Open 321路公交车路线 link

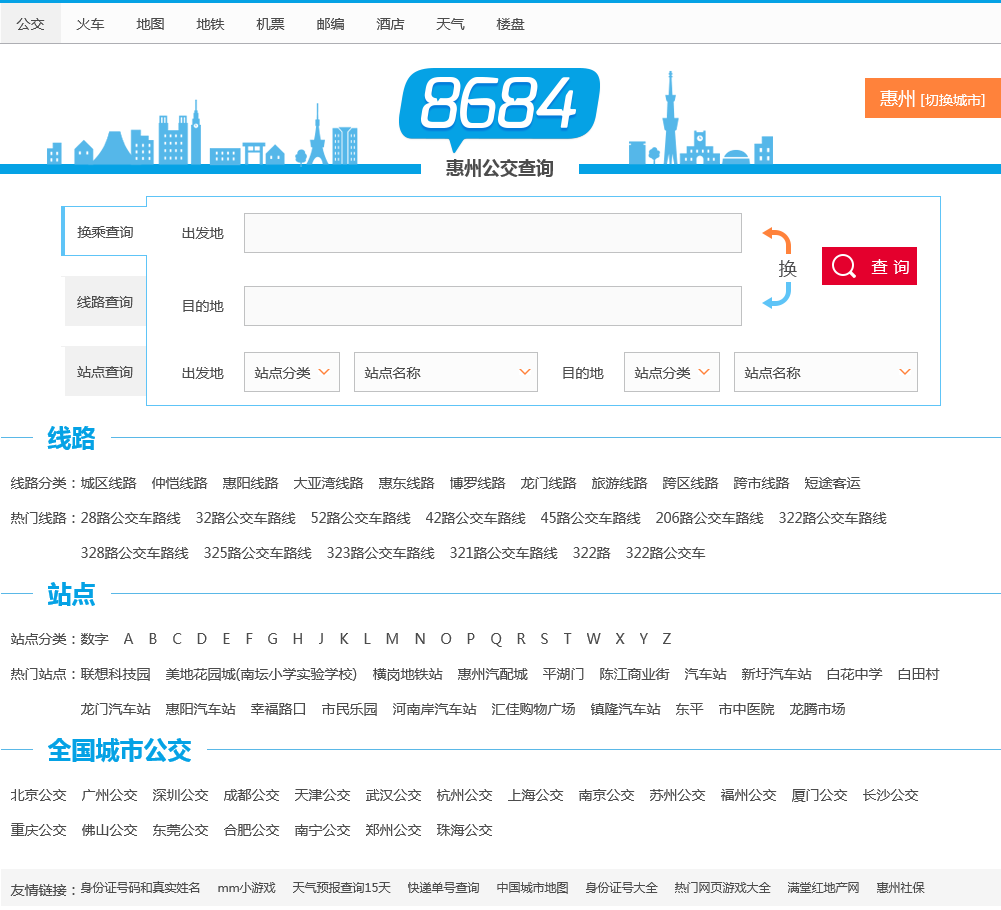coord(504,553)
